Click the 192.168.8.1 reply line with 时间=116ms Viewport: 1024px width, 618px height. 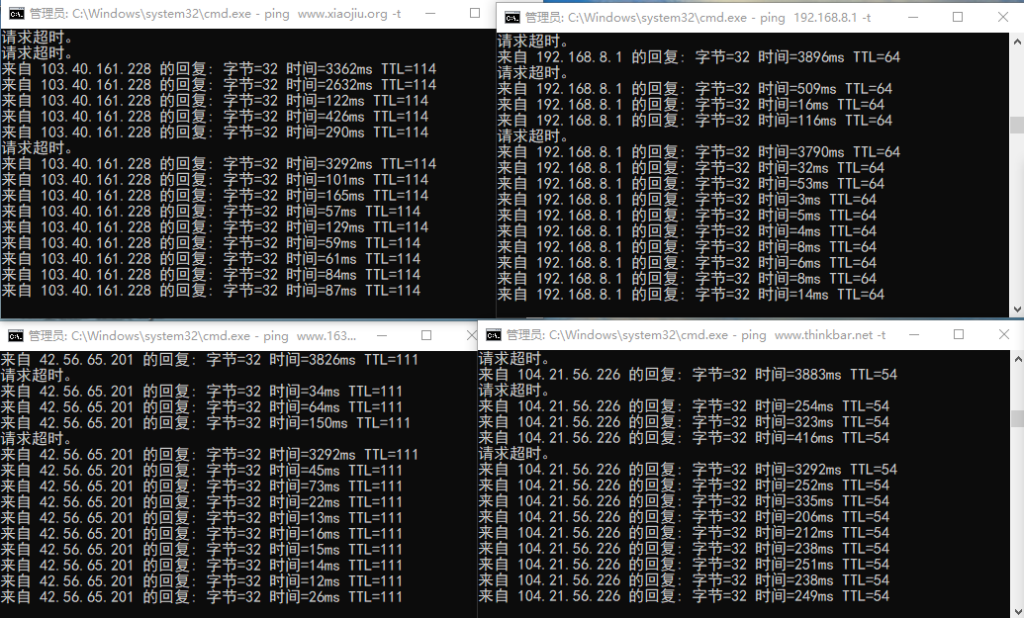click(695, 121)
